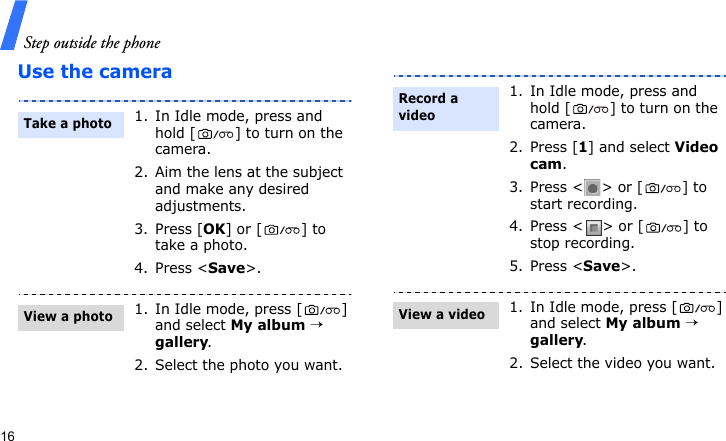Select the 'Take a photo' section label
Screen dimensions: 726x441
(x=68, y=124)
